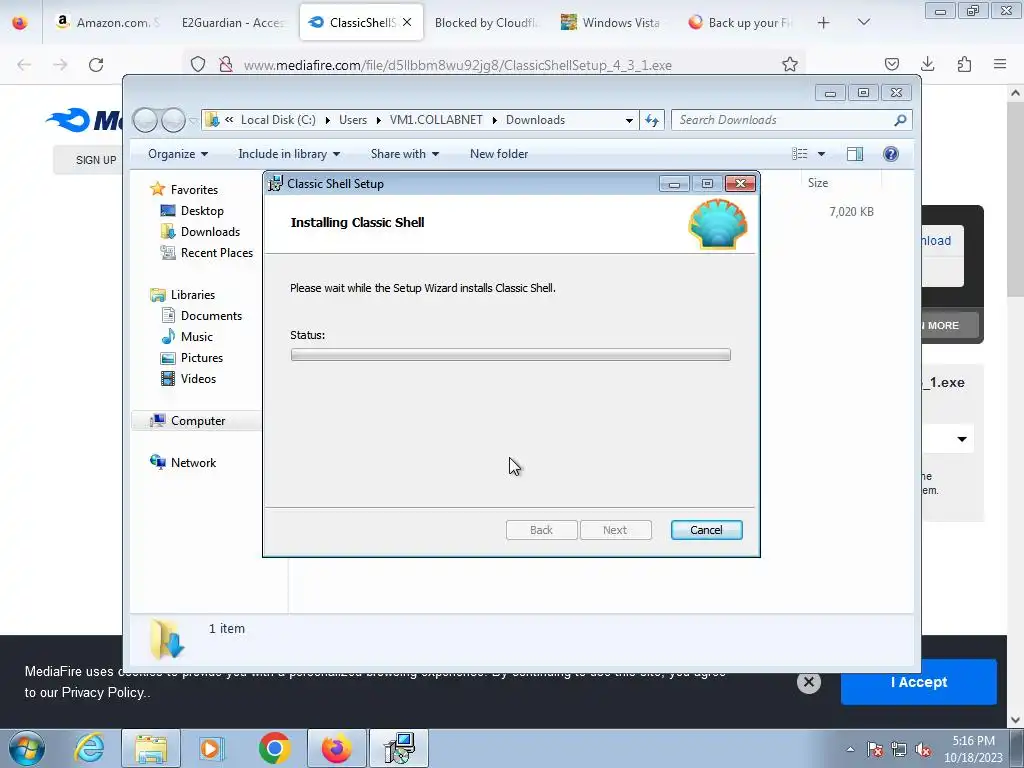Open the view options dropdown arrow
Viewport: 1024px width, 768px height.
coord(822,154)
